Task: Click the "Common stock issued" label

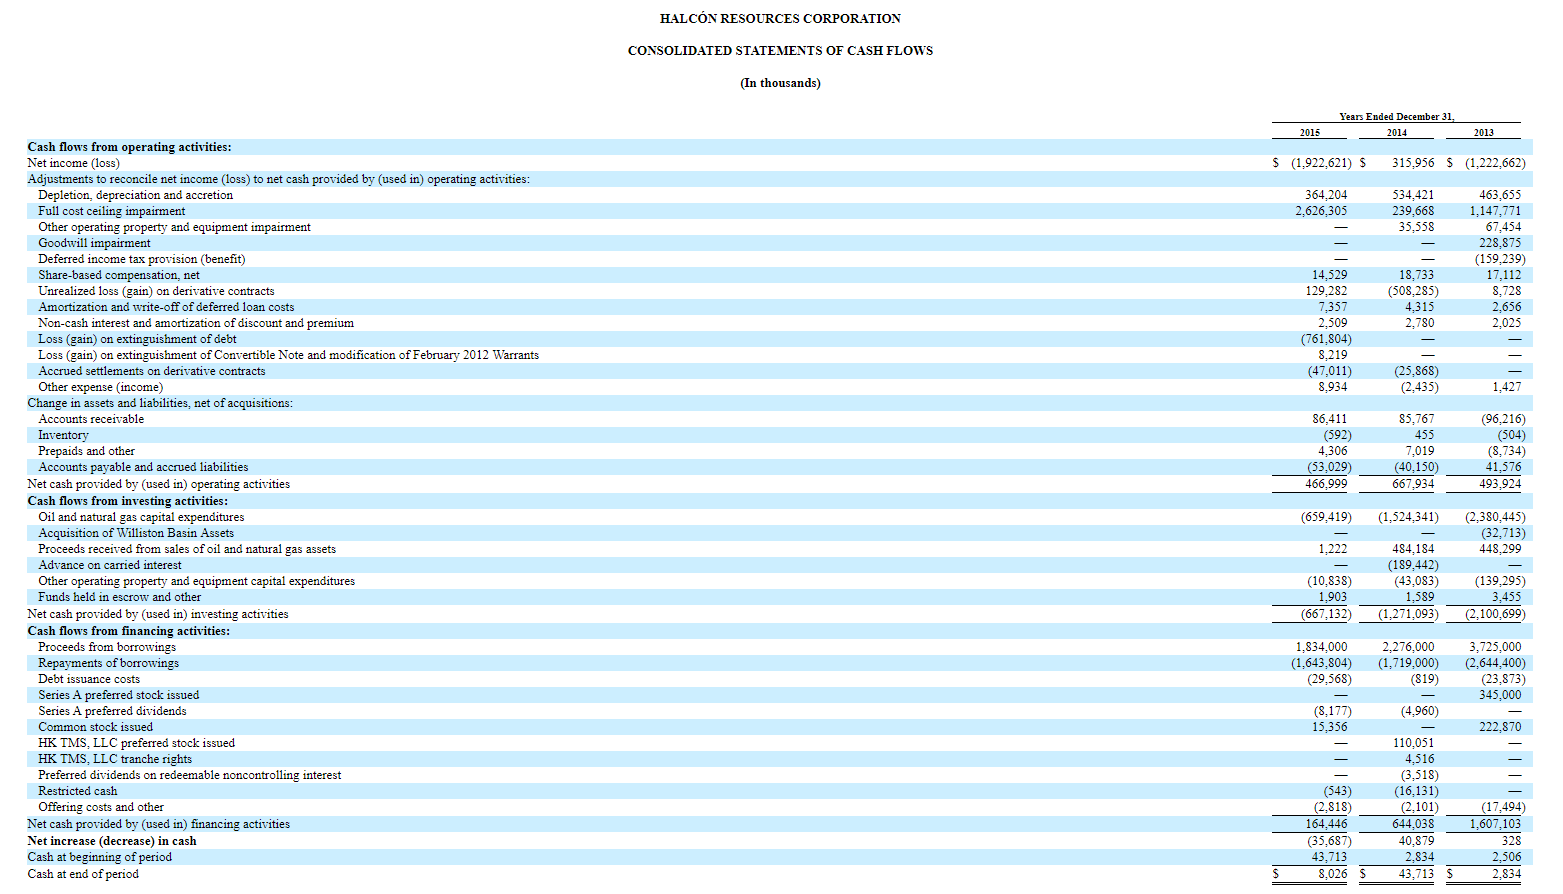Action: (x=96, y=727)
